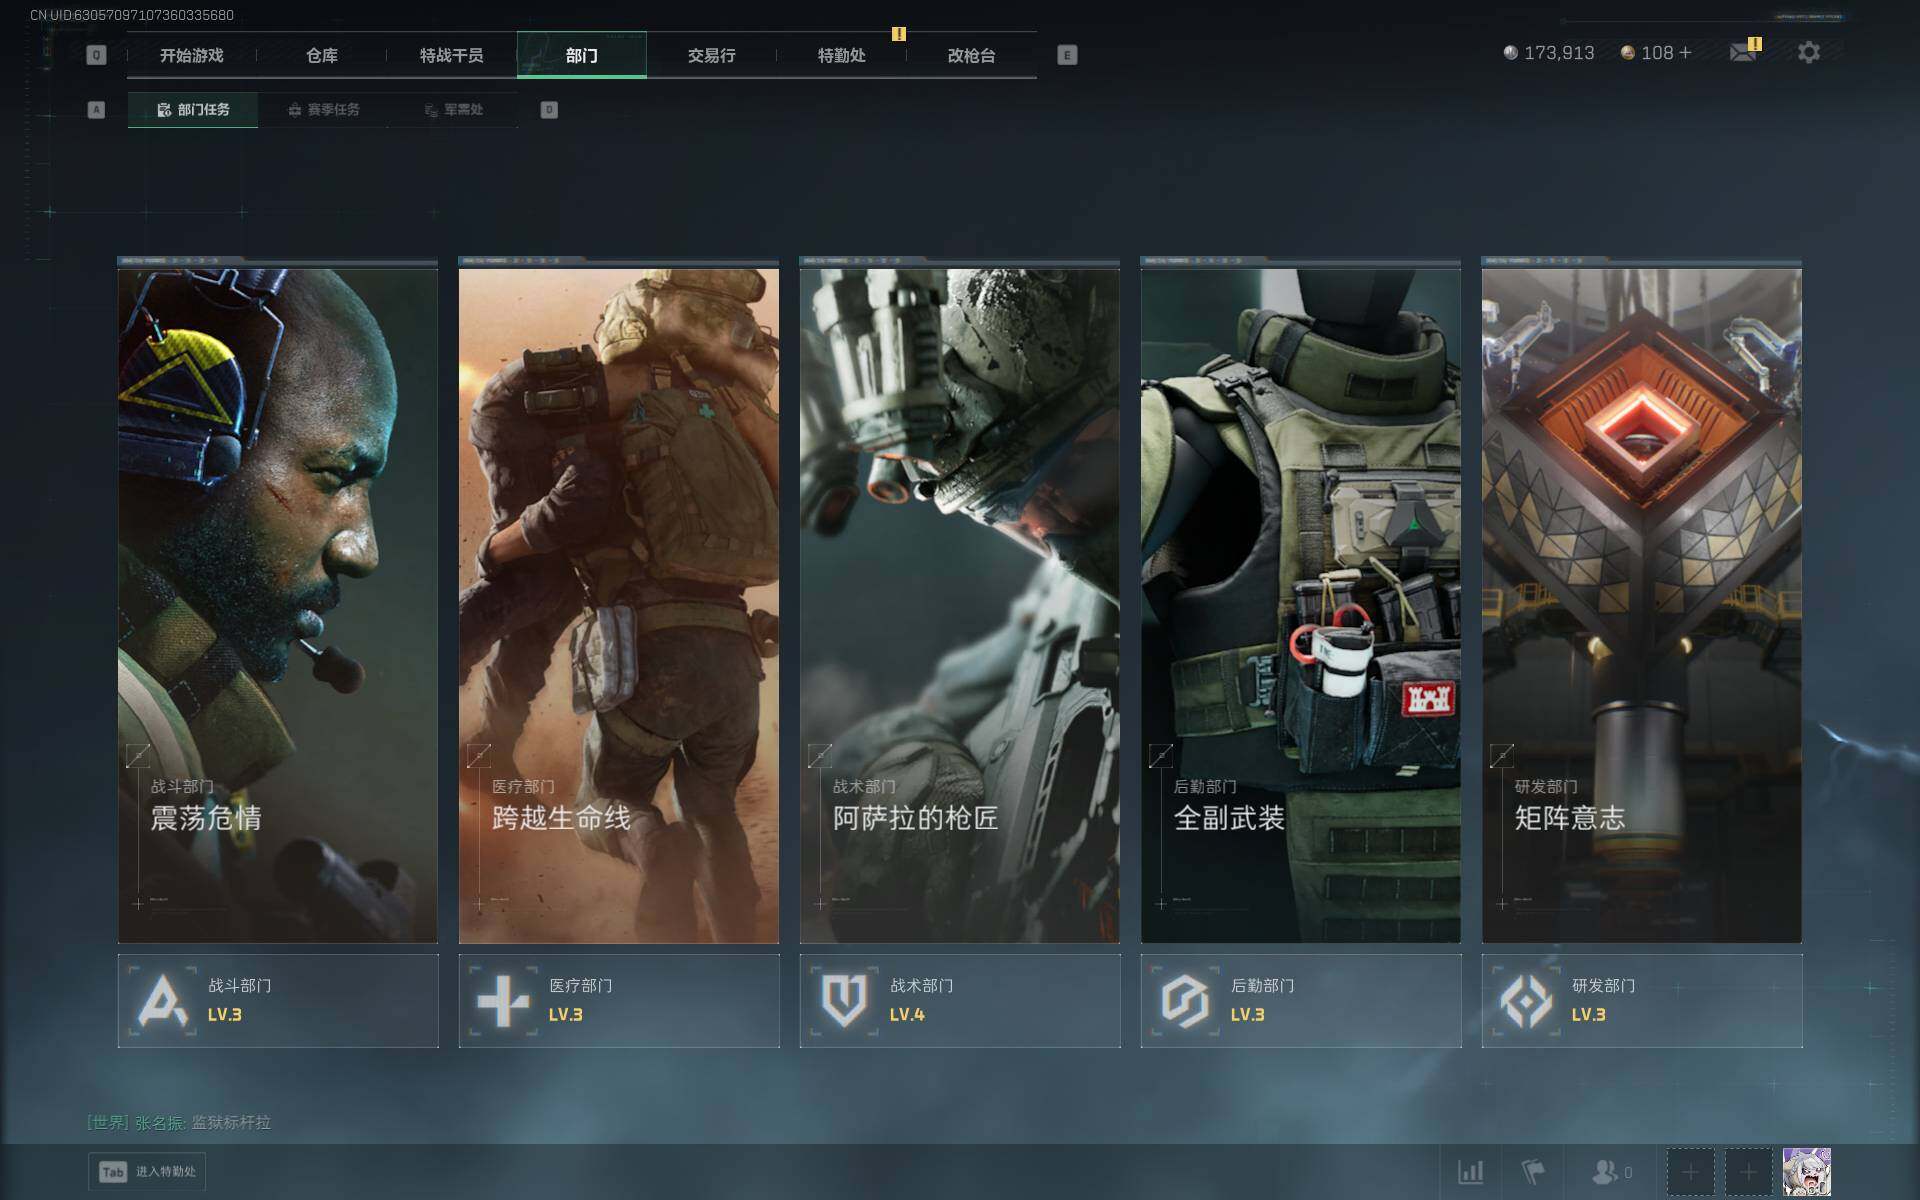Image resolution: width=1920 pixels, height=1200 pixels.
Task: Click the statistics bar chart icon
Action: (1470, 1171)
